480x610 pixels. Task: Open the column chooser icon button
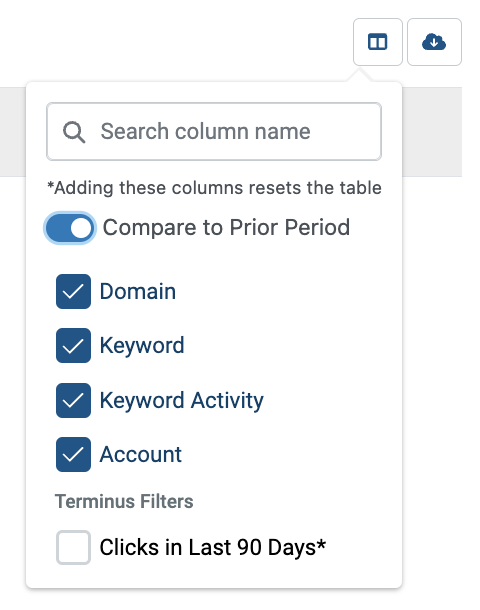point(377,42)
